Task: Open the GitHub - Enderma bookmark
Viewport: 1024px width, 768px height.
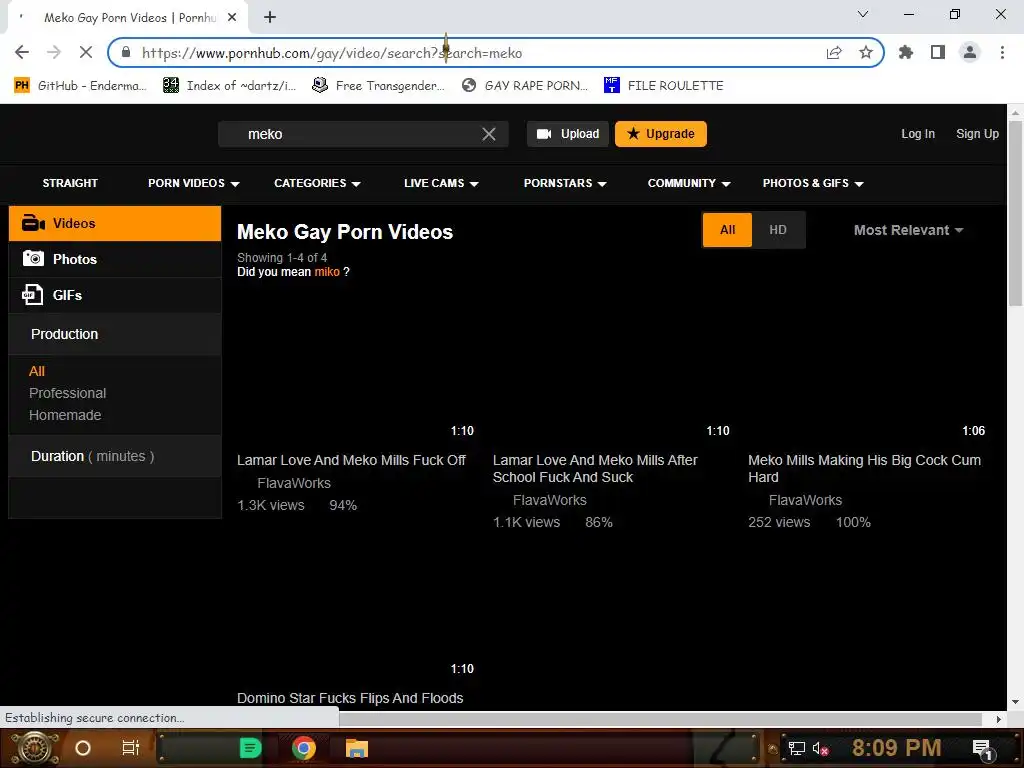Action: [x=80, y=86]
